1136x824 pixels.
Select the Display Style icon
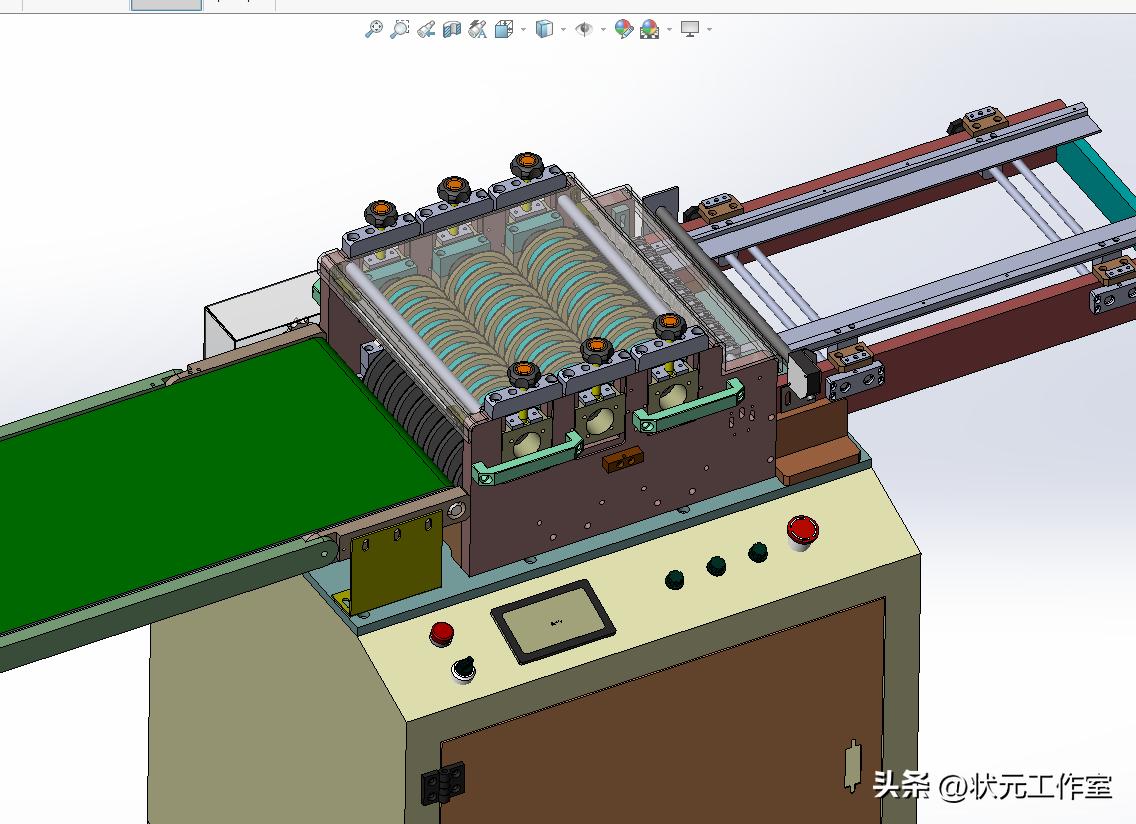(x=544, y=29)
